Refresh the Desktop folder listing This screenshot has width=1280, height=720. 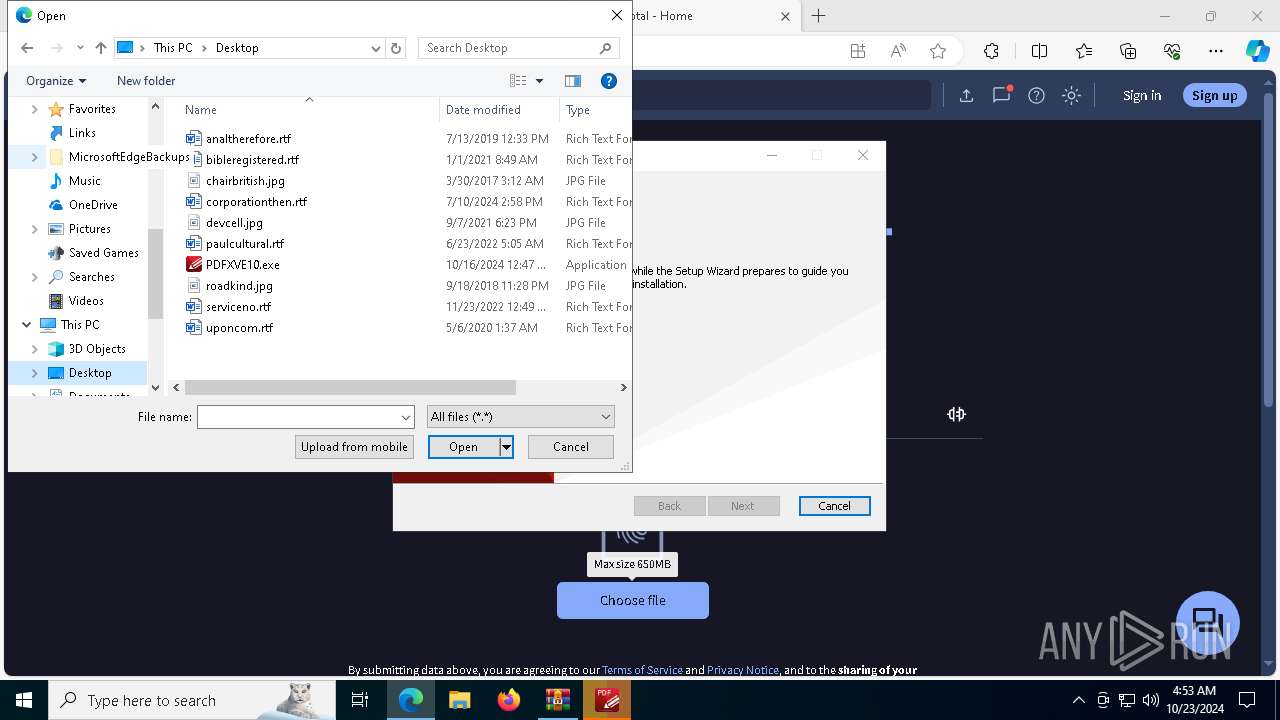396,48
